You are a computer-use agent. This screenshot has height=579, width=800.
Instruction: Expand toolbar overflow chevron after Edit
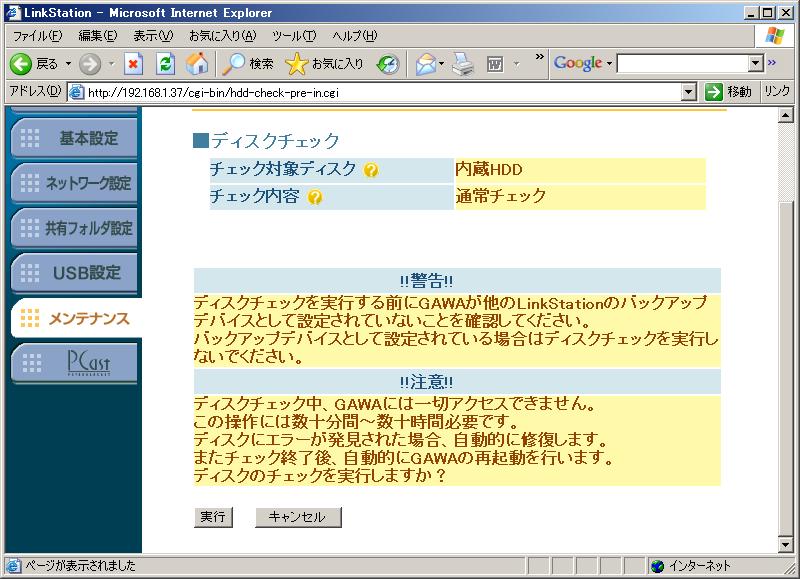click(x=539, y=57)
